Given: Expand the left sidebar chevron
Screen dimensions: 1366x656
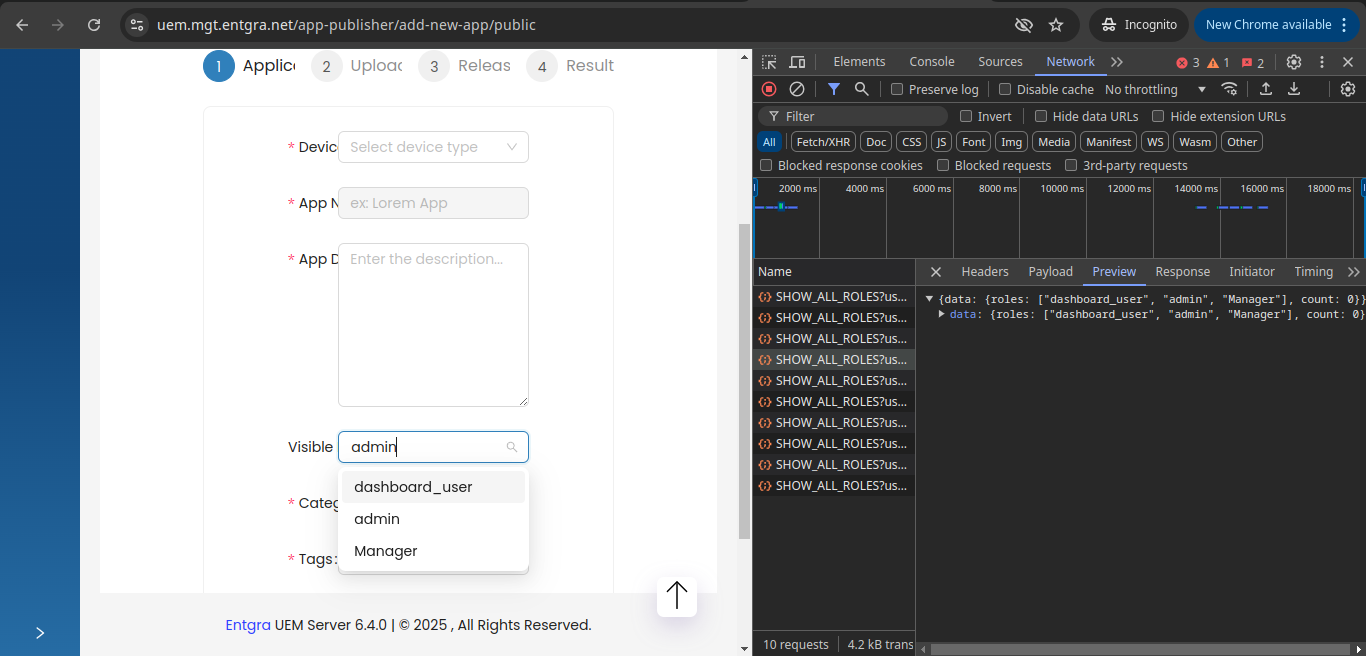Looking at the screenshot, I should pyautogui.click(x=40, y=633).
